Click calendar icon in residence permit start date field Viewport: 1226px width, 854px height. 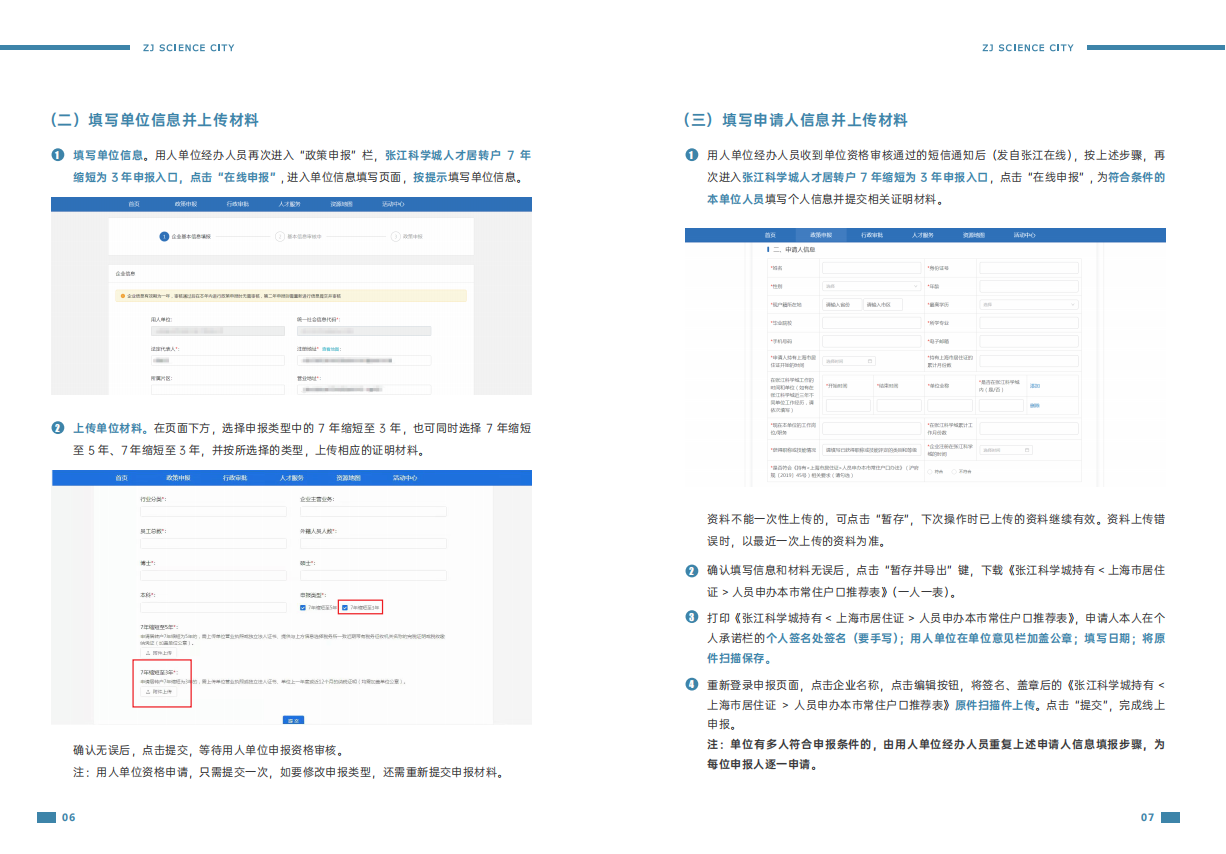point(870,361)
